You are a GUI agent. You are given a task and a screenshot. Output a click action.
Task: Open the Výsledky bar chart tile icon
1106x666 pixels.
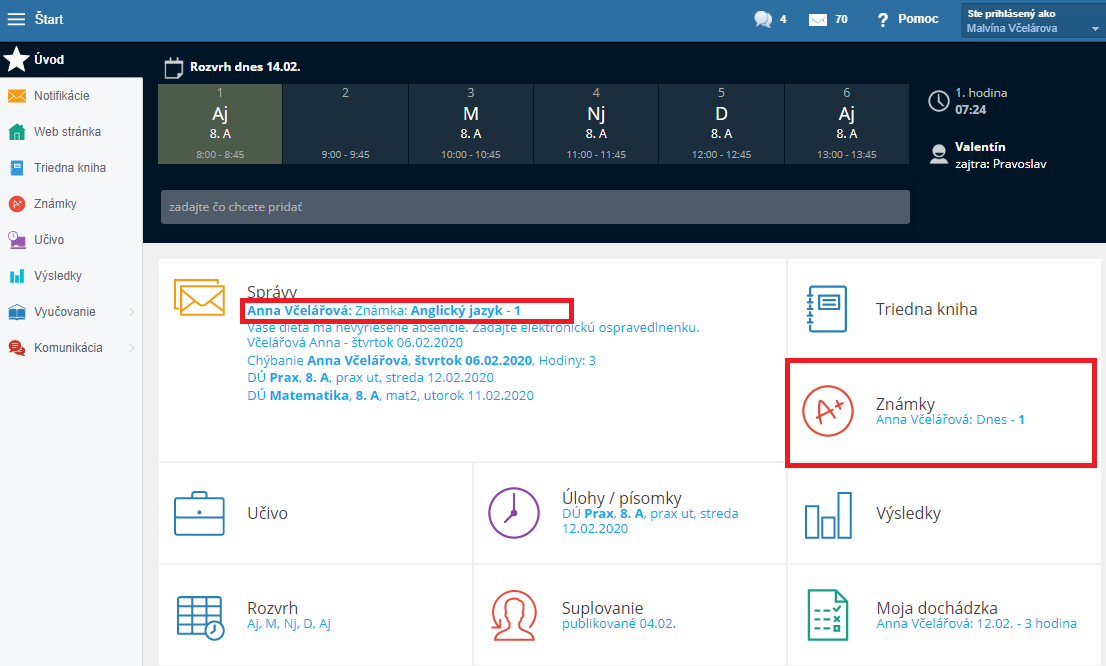pyautogui.click(x=827, y=514)
